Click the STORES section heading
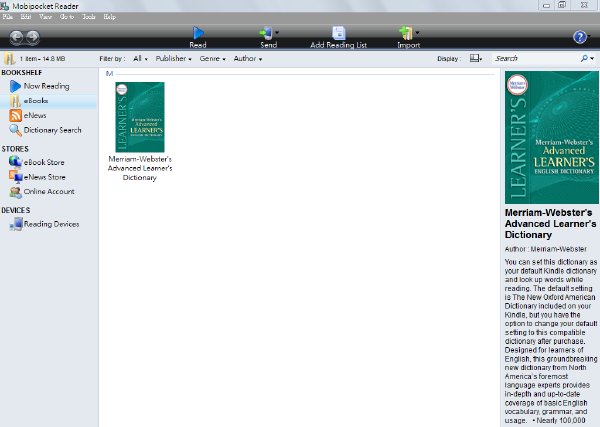The height and width of the screenshot is (427, 600). point(15,149)
